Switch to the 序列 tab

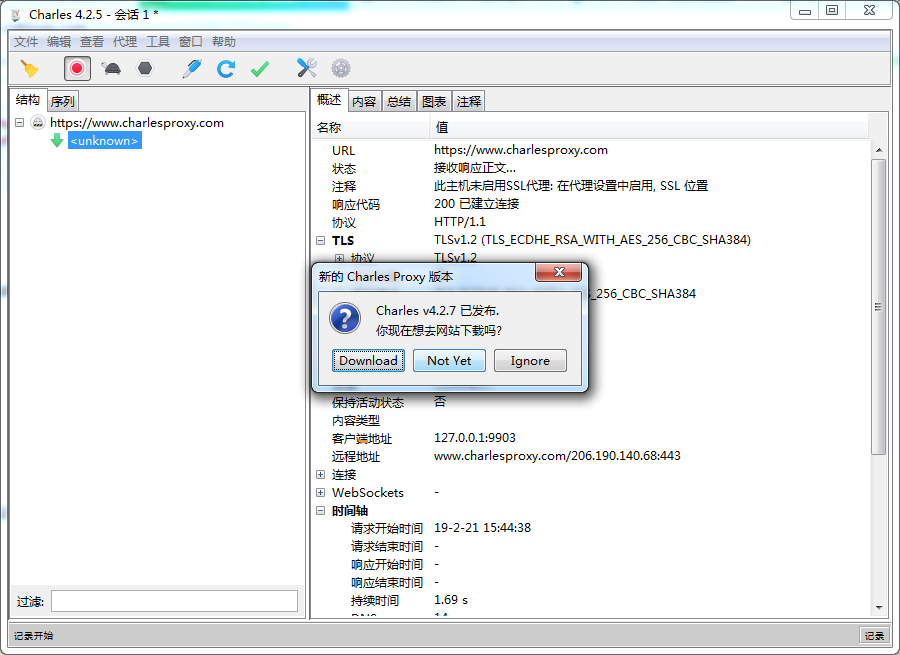click(63, 102)
